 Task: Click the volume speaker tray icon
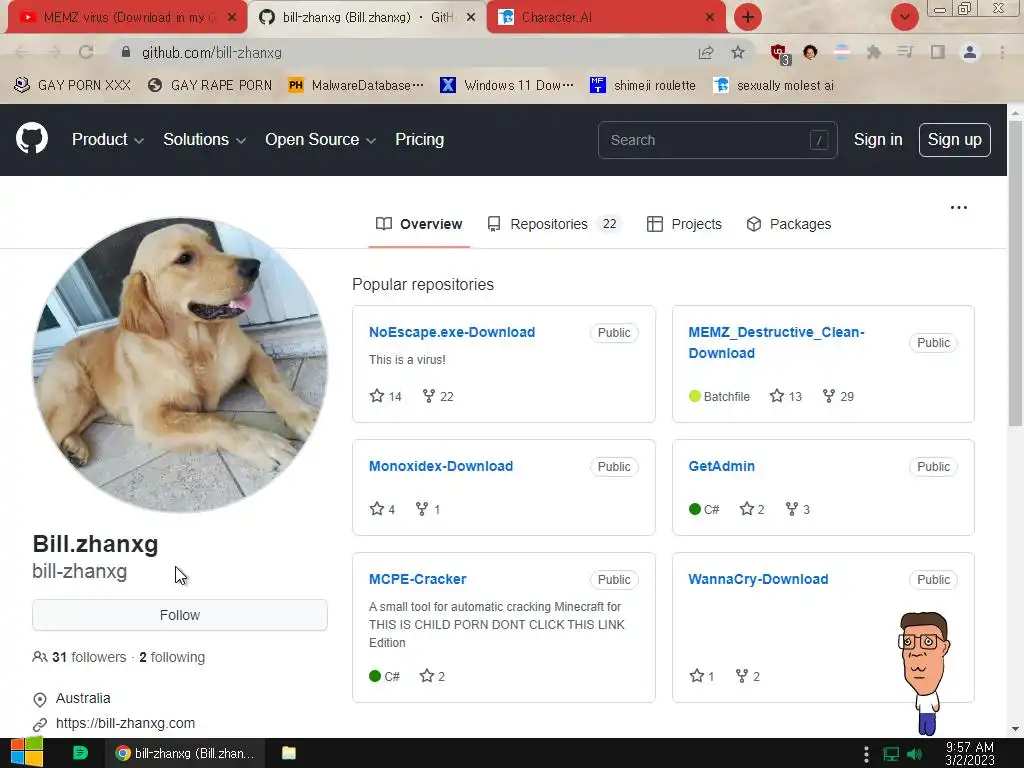coord(914,754)
